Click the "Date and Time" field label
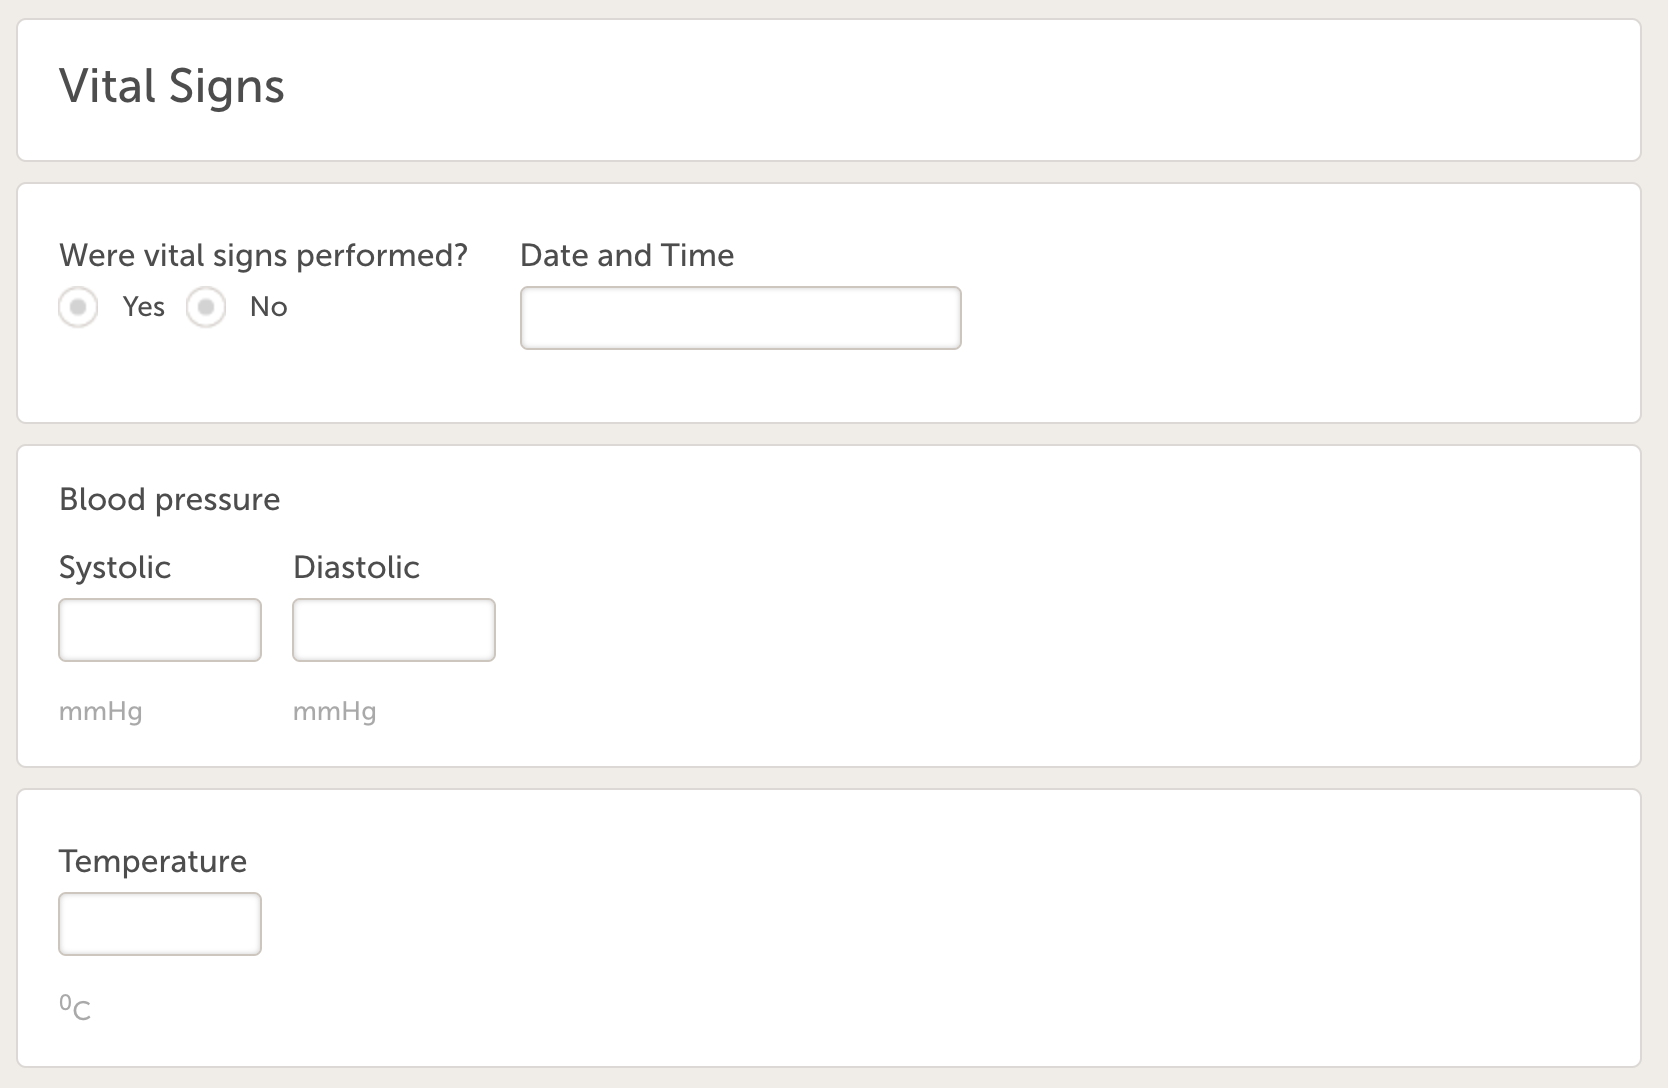 627,256
